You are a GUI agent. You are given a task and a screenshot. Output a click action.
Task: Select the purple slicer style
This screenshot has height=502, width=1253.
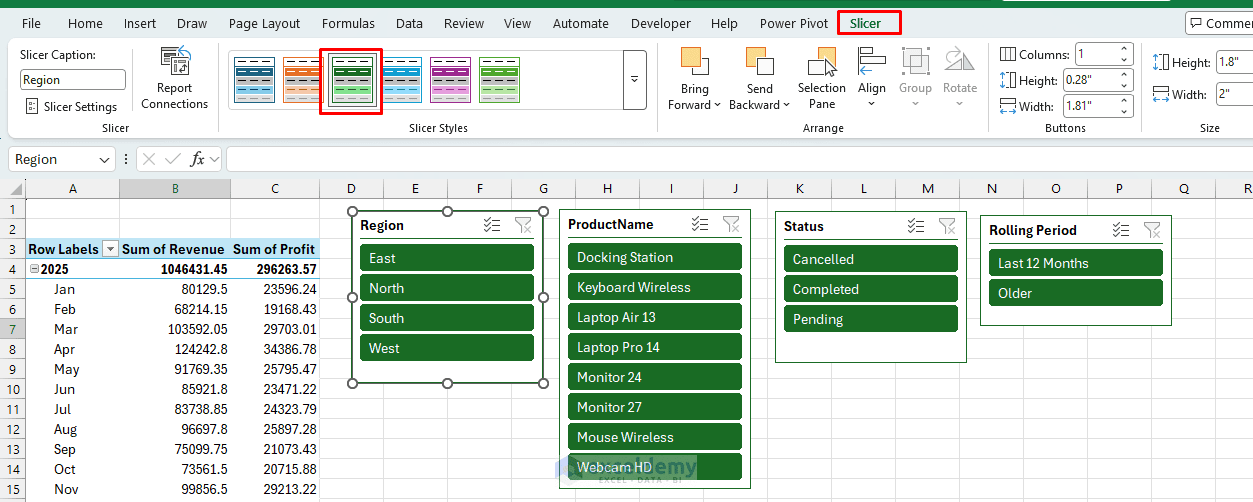click(x=450, y=80)
